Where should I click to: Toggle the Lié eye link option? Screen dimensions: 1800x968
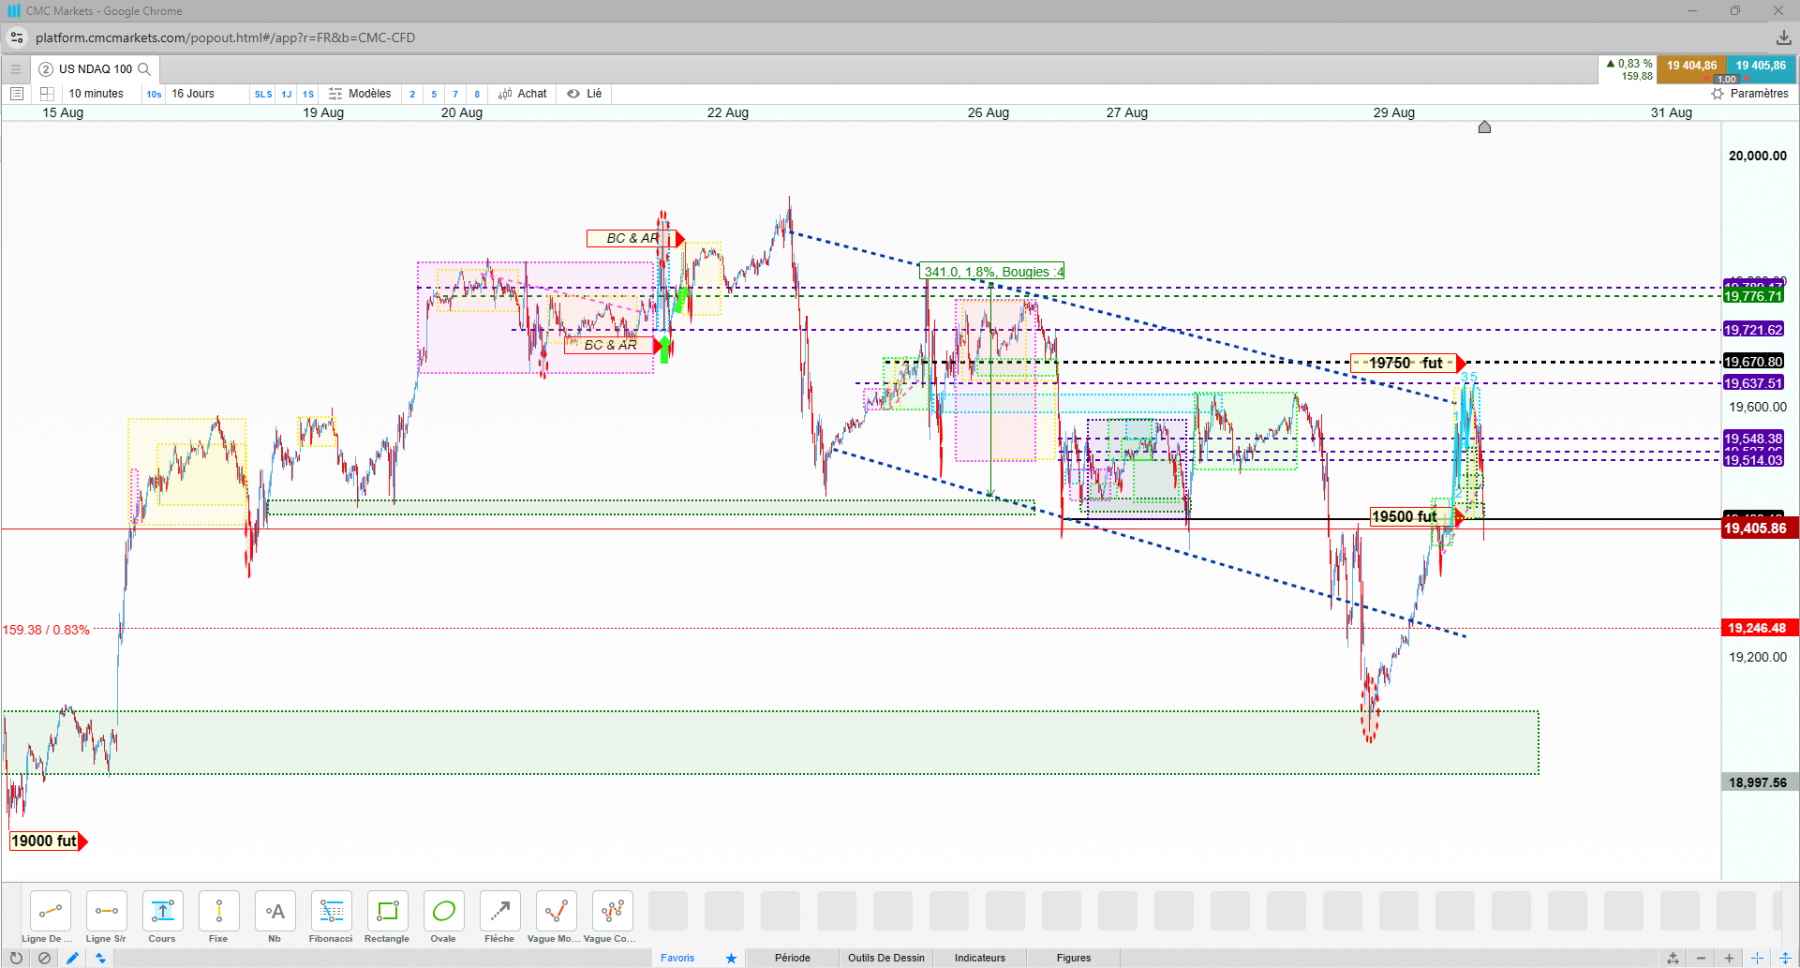pyautogui.click(x=585, y=94)
